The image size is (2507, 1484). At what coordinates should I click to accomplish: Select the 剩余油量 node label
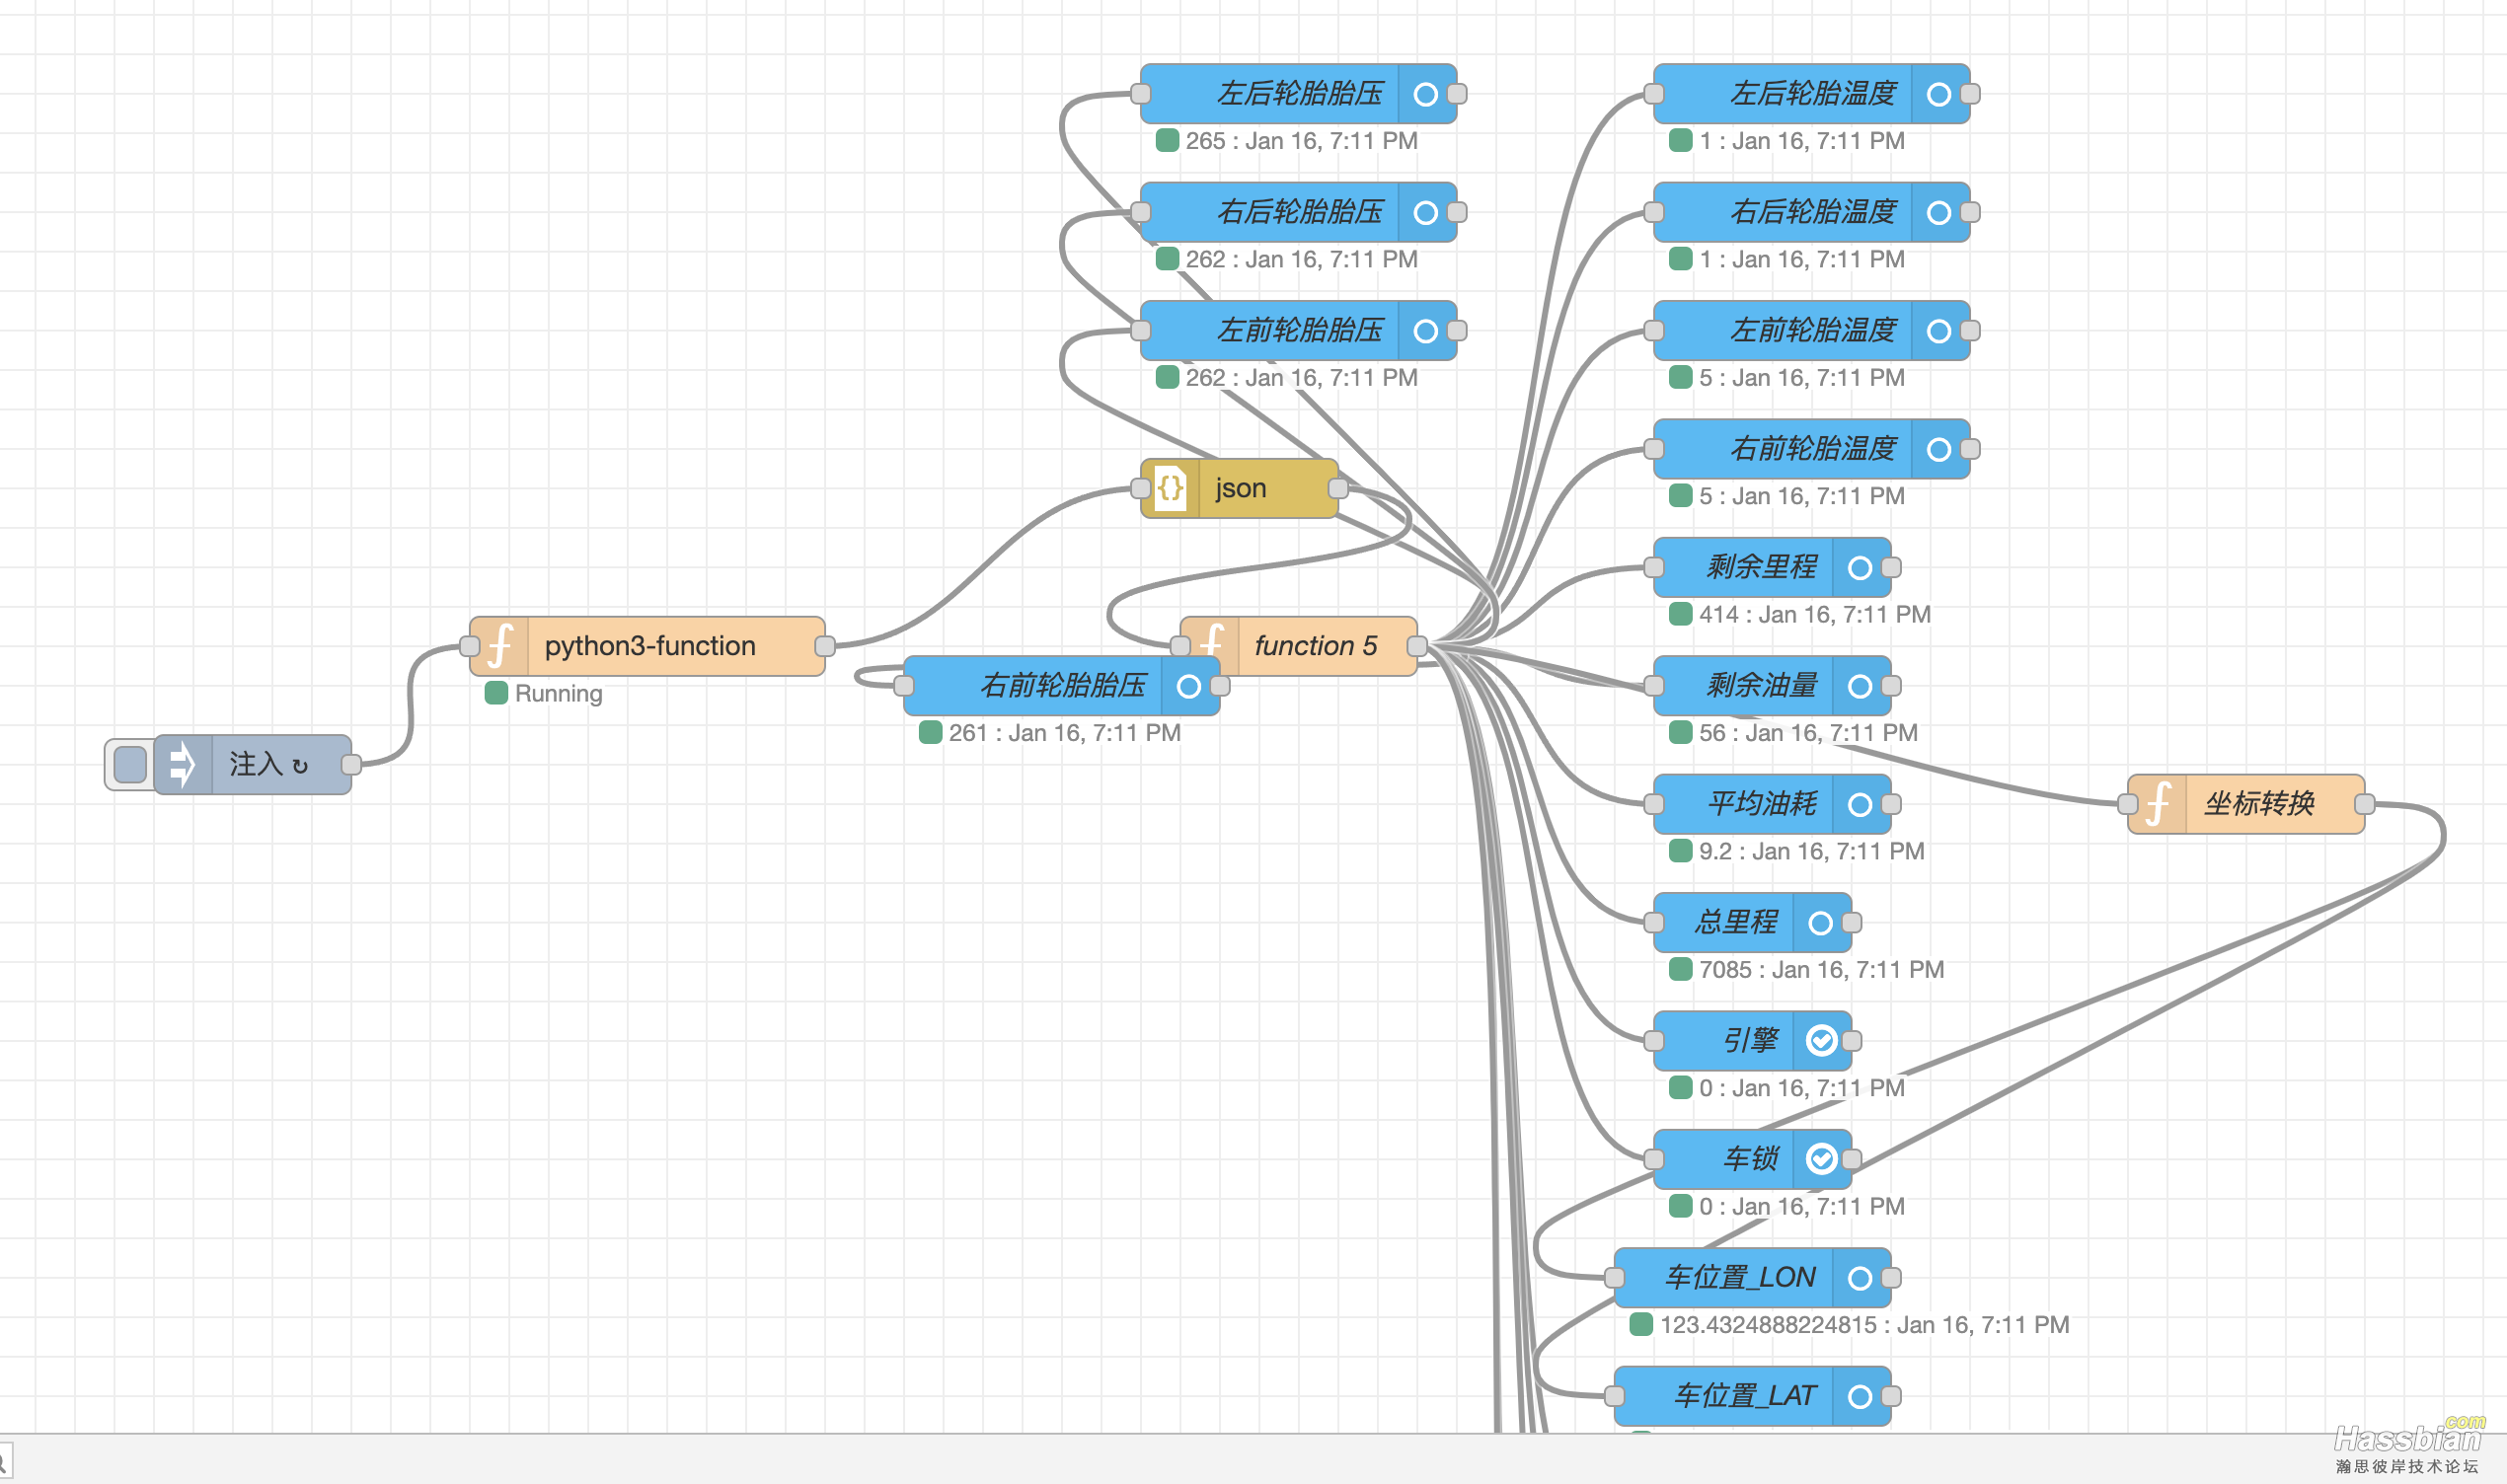[1761, 686]
